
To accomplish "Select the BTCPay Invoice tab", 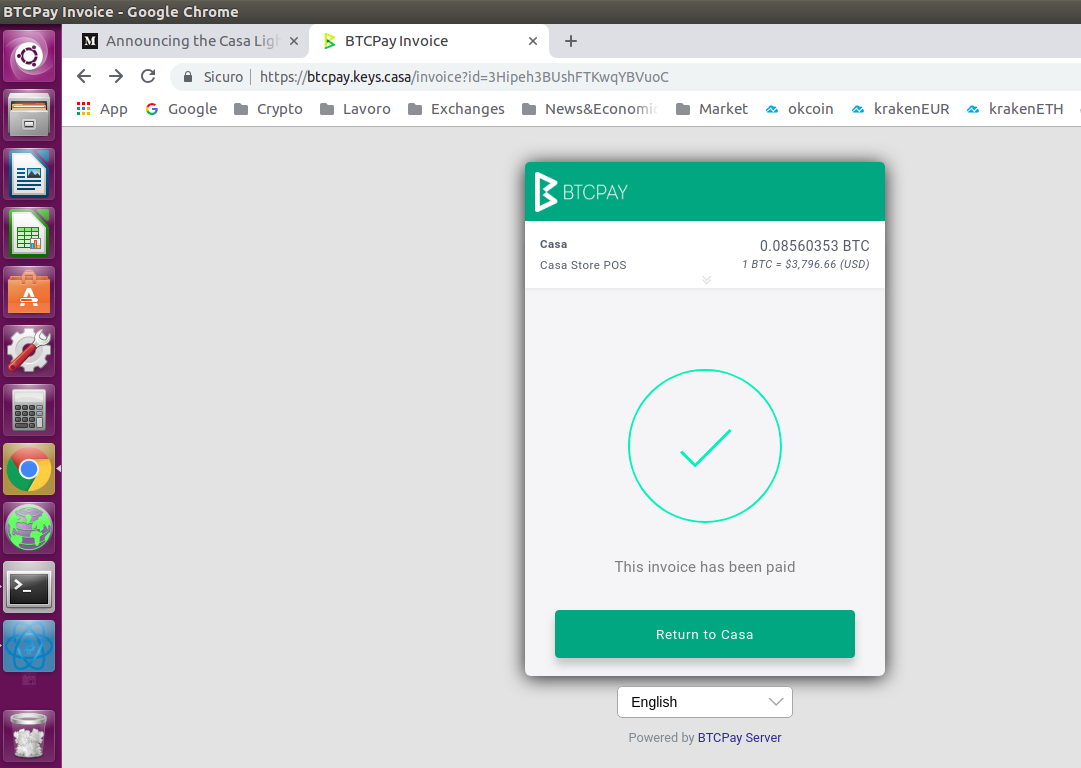I will pos(429,41).
